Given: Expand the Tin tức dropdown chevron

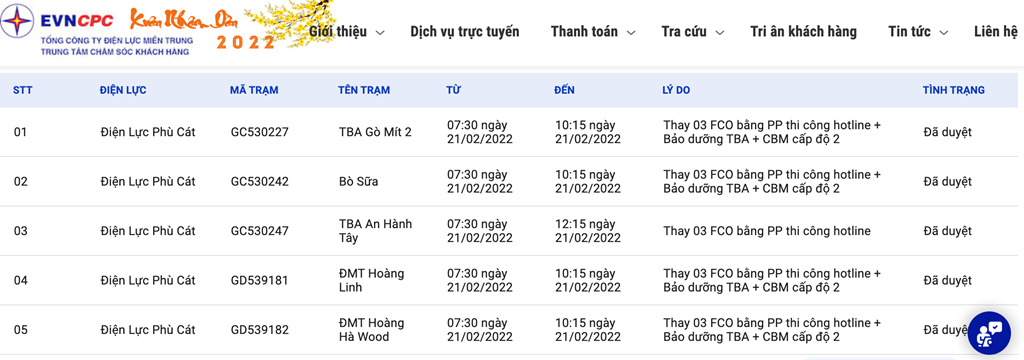Looking at the screenshot, I should coord(944,33).
